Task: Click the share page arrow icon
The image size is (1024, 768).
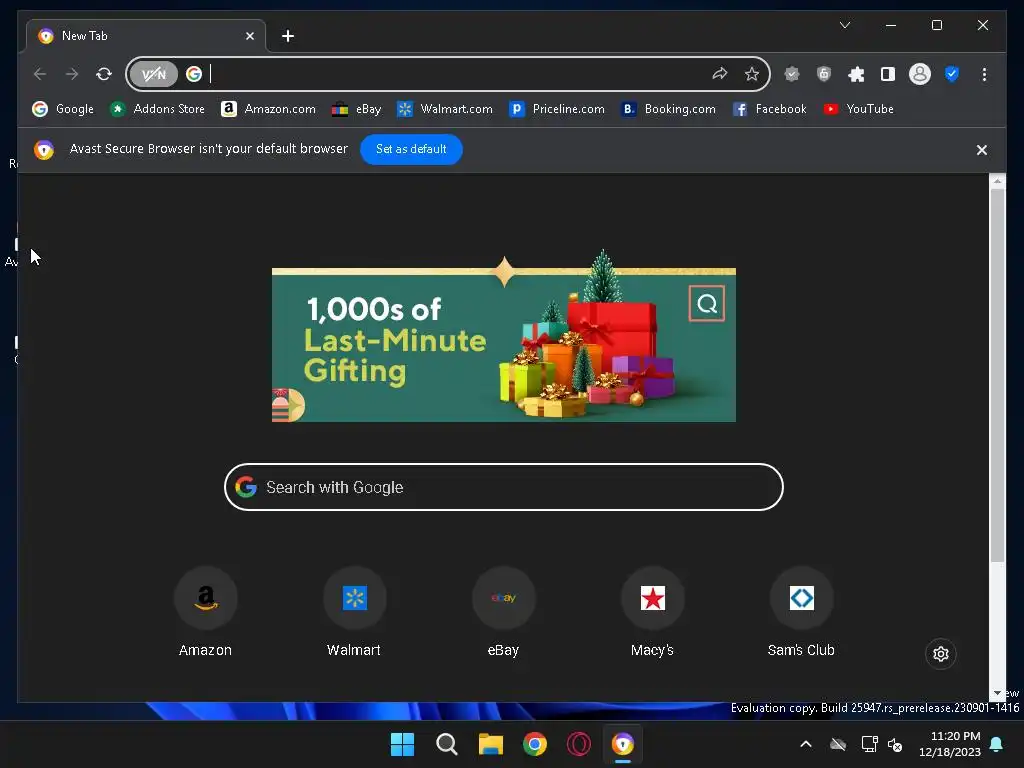Action: click(720, 74)
